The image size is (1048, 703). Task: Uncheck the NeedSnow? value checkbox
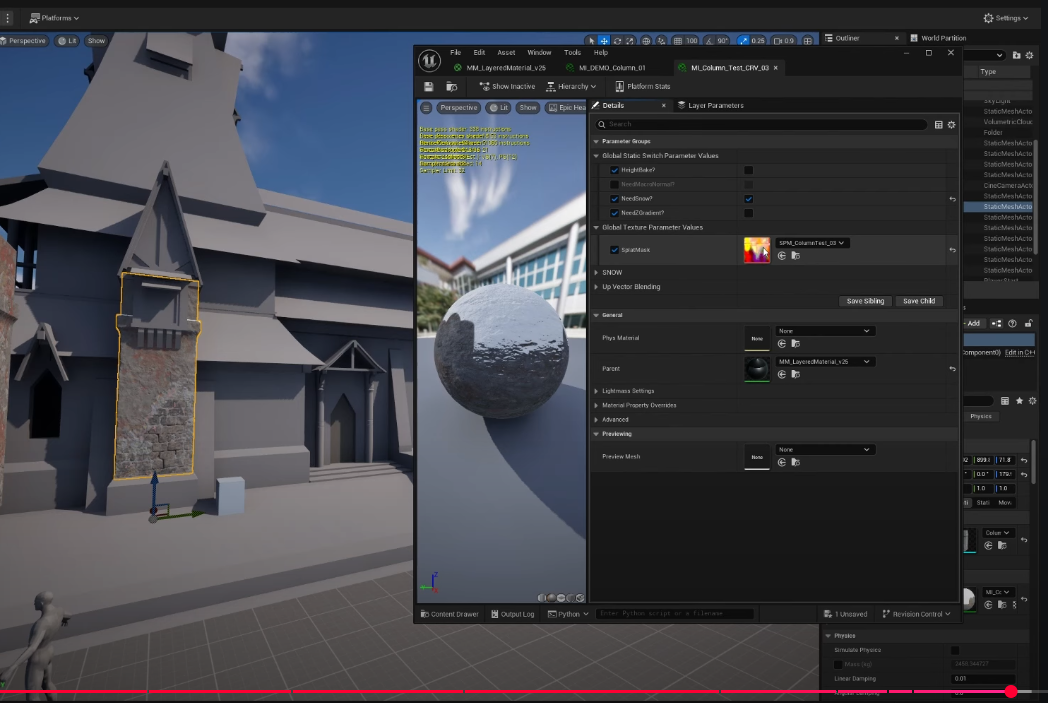pos(748,199)
